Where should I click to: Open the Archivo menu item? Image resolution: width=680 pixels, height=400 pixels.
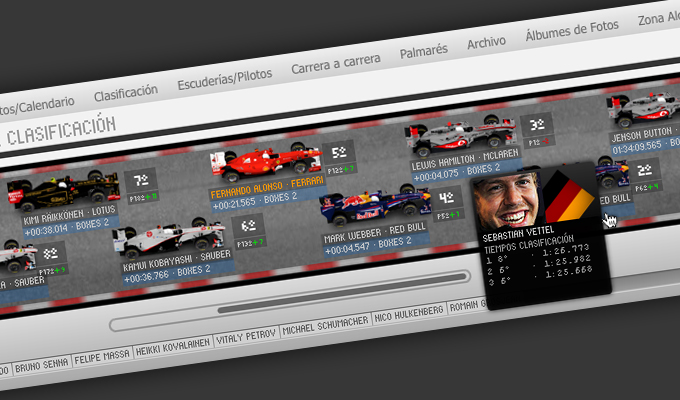point(486,43)
